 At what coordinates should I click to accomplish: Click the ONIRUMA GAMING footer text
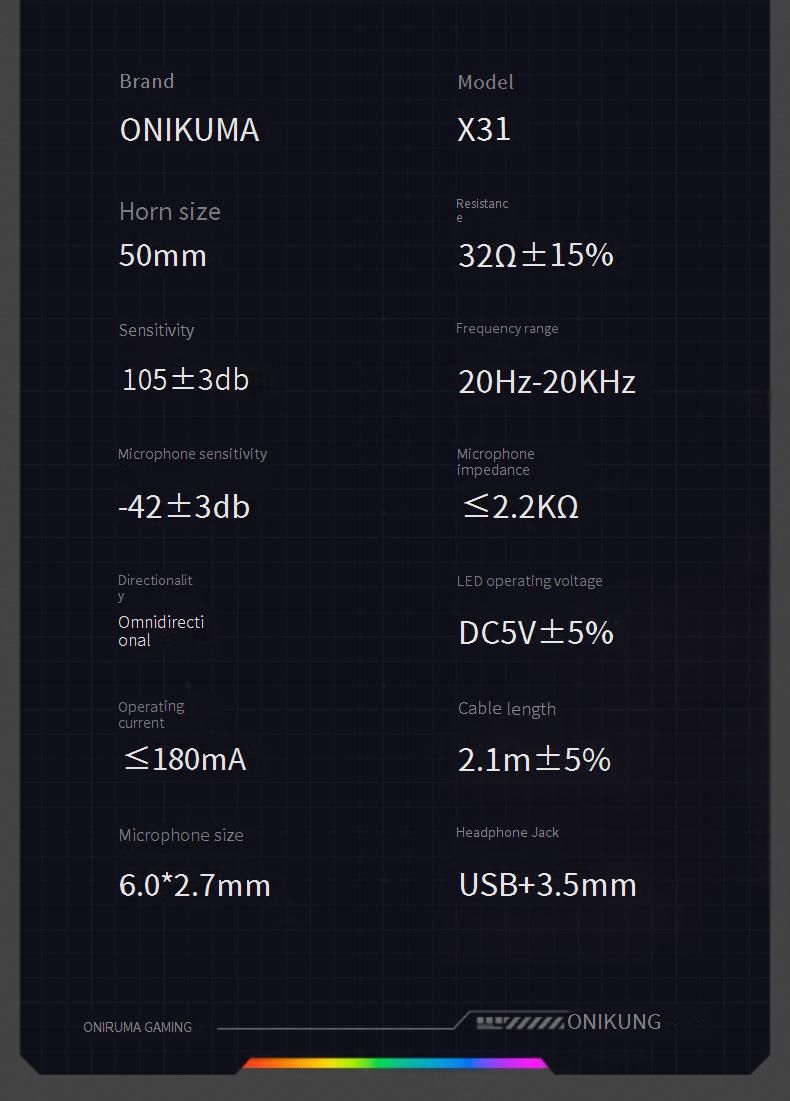click(137, 1027)
